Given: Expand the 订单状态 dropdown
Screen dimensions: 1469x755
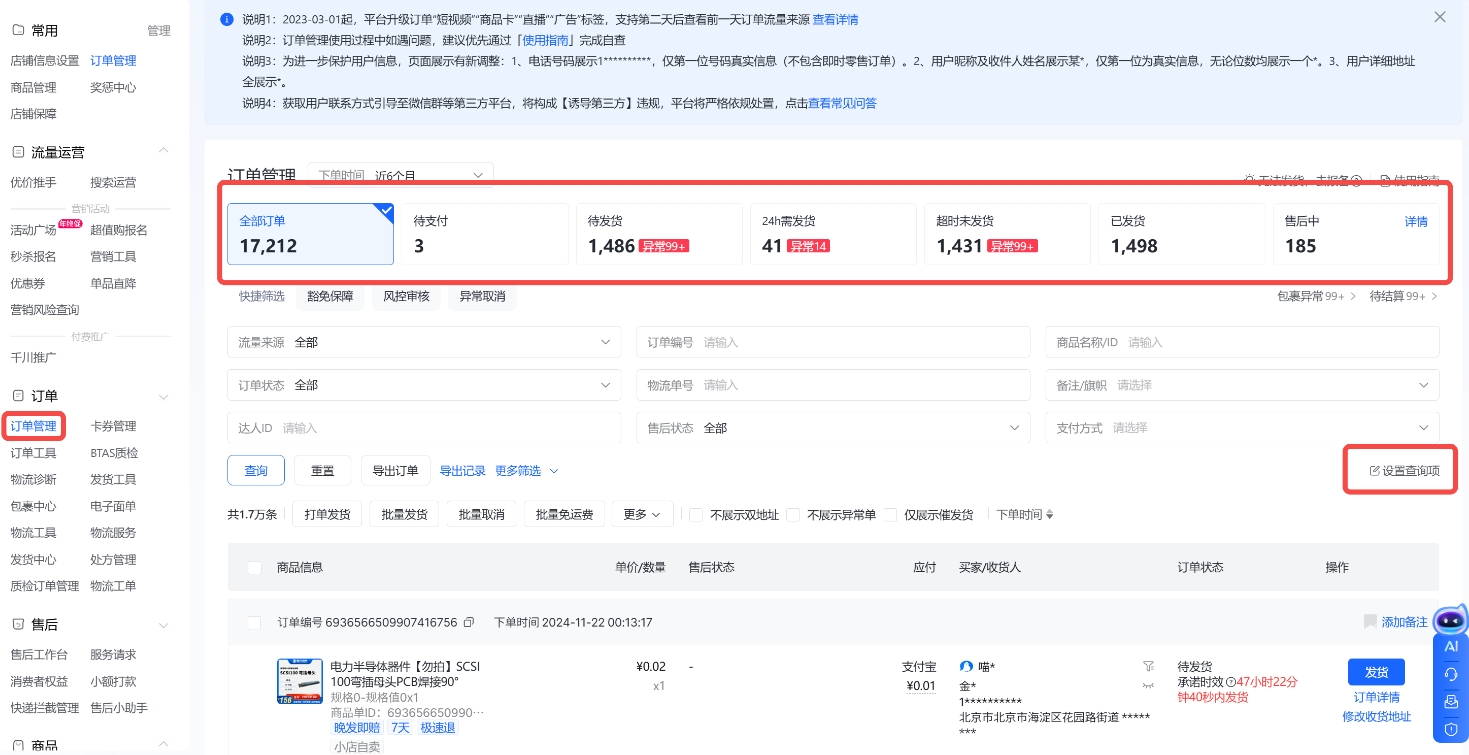Looking at the screenshot, I should click(424, 385).
